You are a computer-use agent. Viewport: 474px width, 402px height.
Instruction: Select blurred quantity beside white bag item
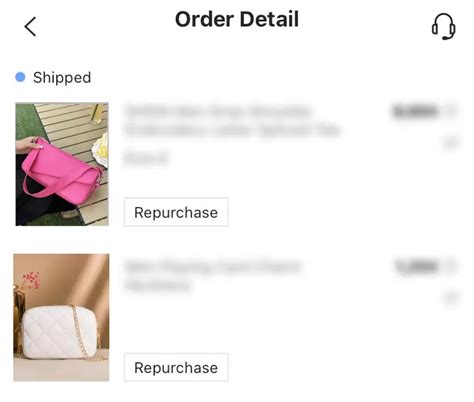(451, 297)
